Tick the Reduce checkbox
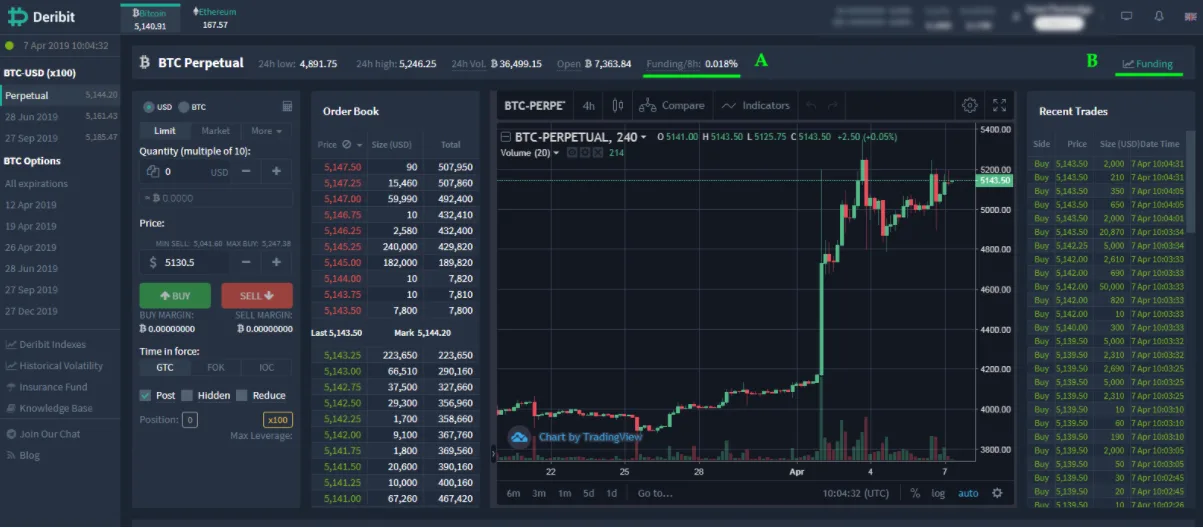Viewport: 1203px width, 528px height. [242, 395]
